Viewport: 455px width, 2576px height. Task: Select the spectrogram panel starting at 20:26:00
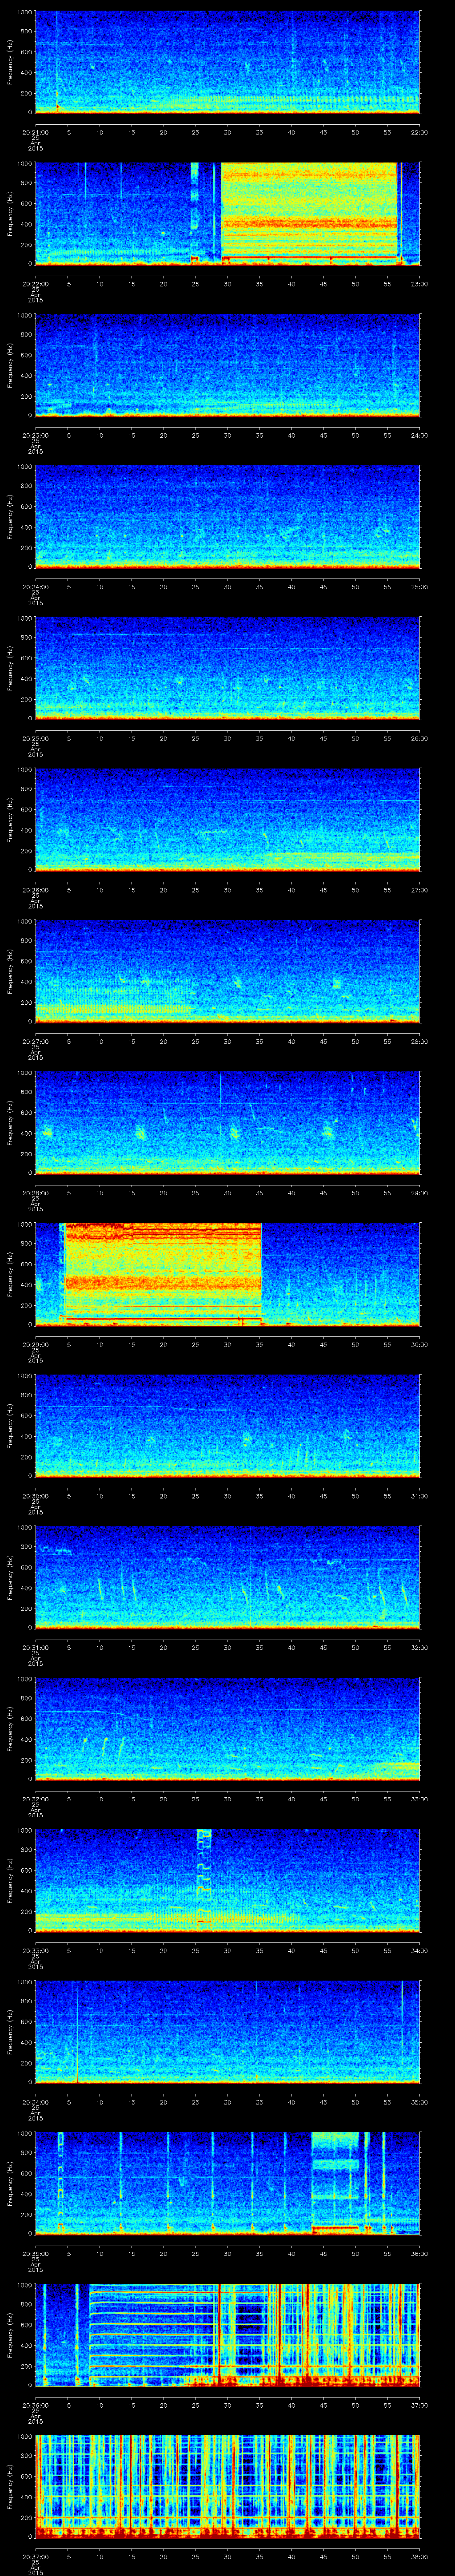[227, 820]
